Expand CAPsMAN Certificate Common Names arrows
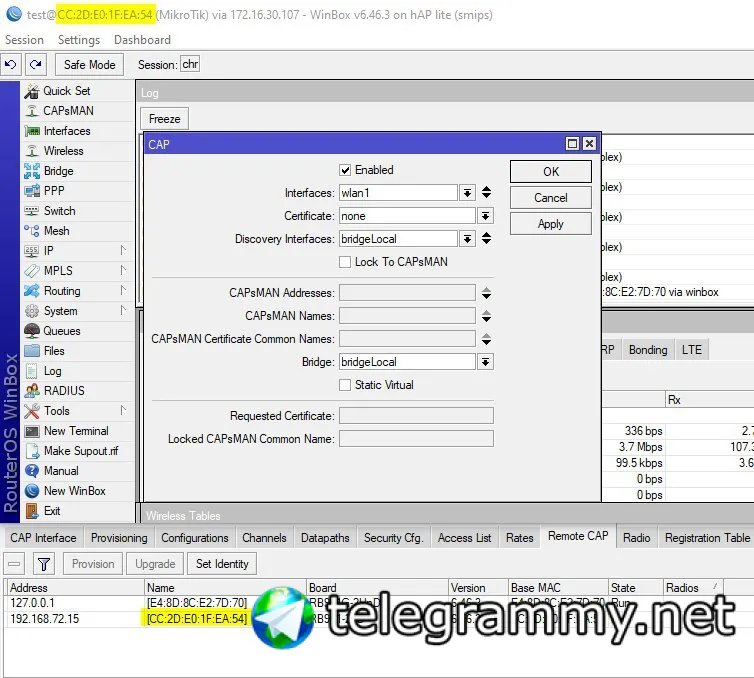754x678 pixels. [x=486, y=339]
